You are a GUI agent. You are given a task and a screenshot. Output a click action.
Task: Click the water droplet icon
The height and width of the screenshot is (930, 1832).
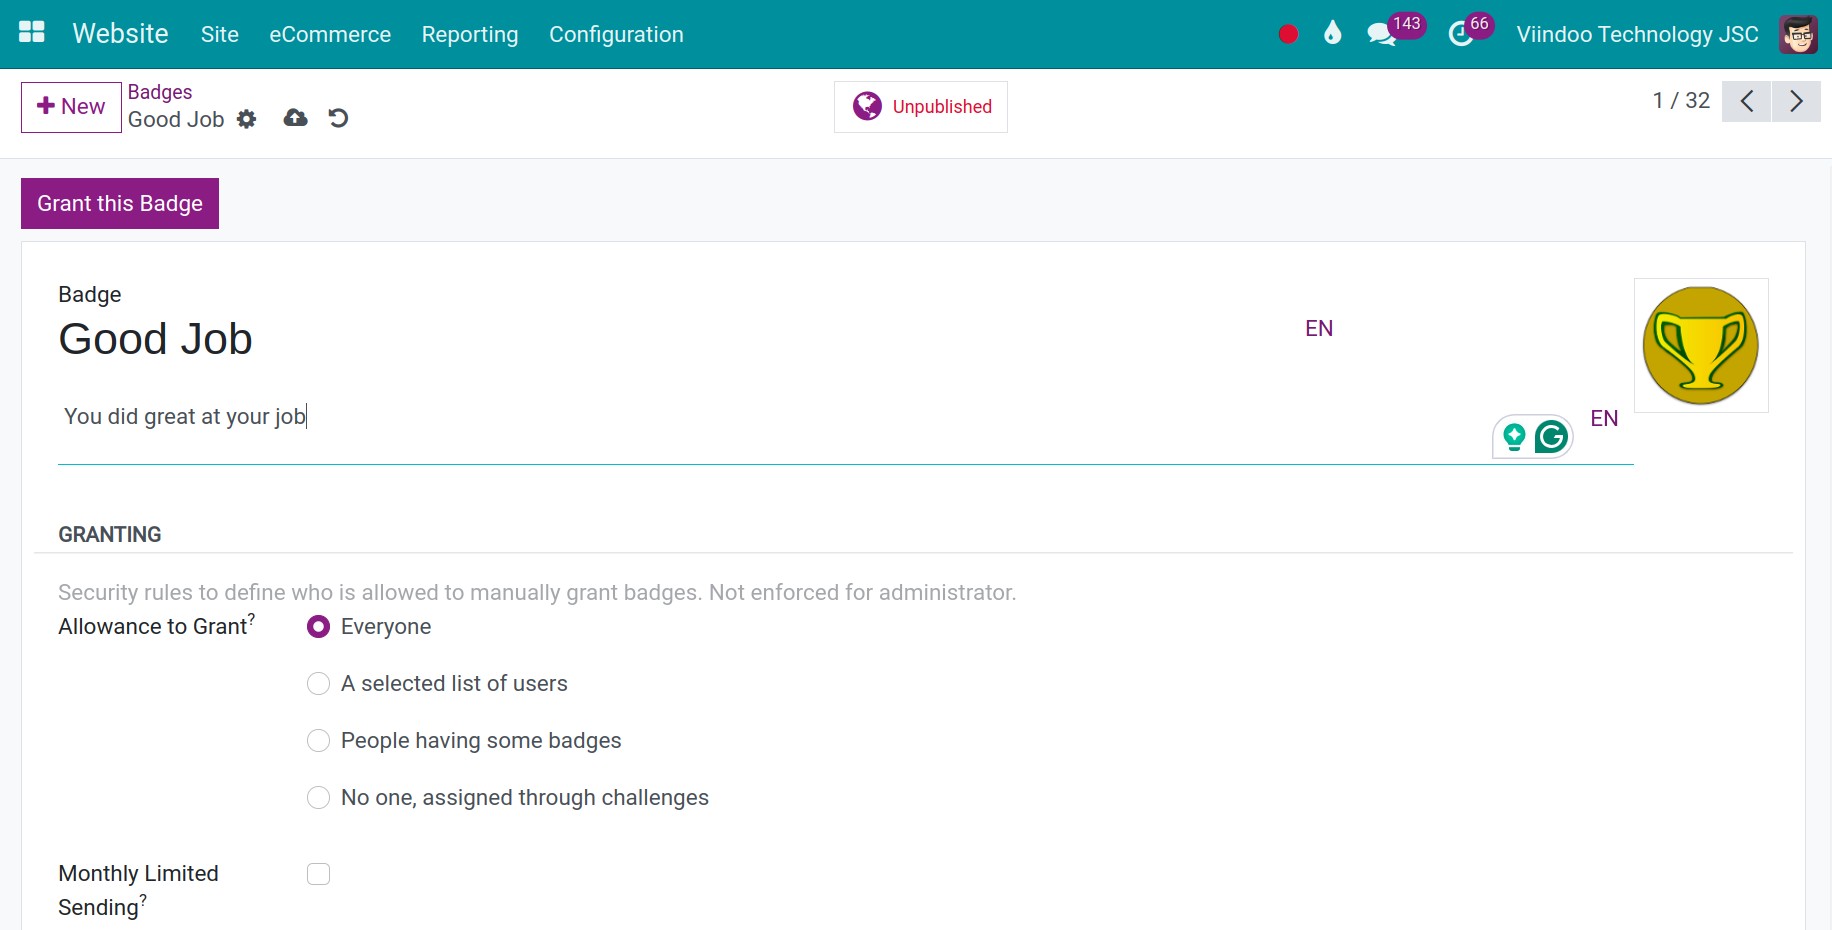point(1332,34)
